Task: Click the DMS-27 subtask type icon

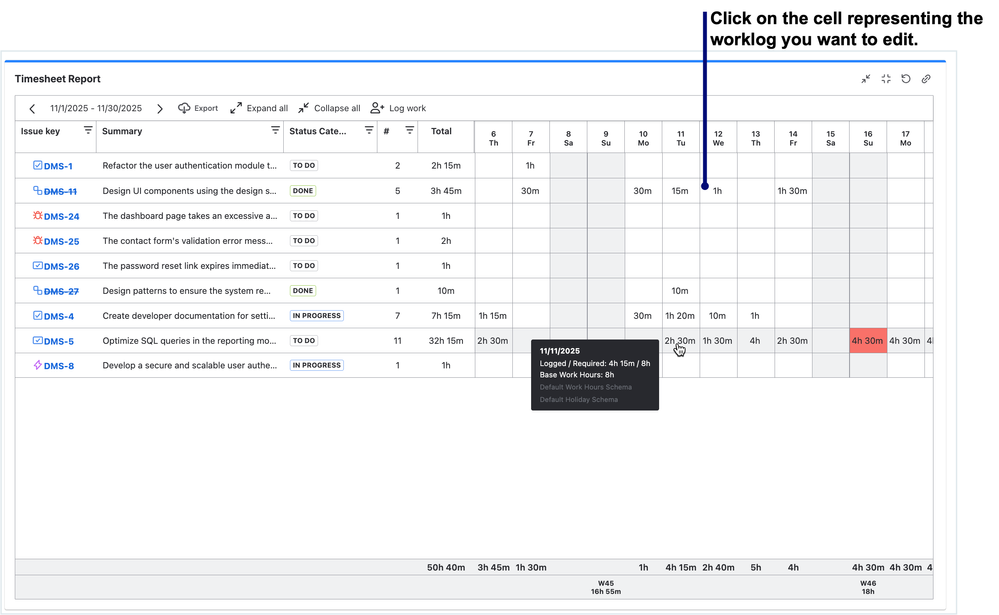Action: pyautogui.click(x=38, y=291)
